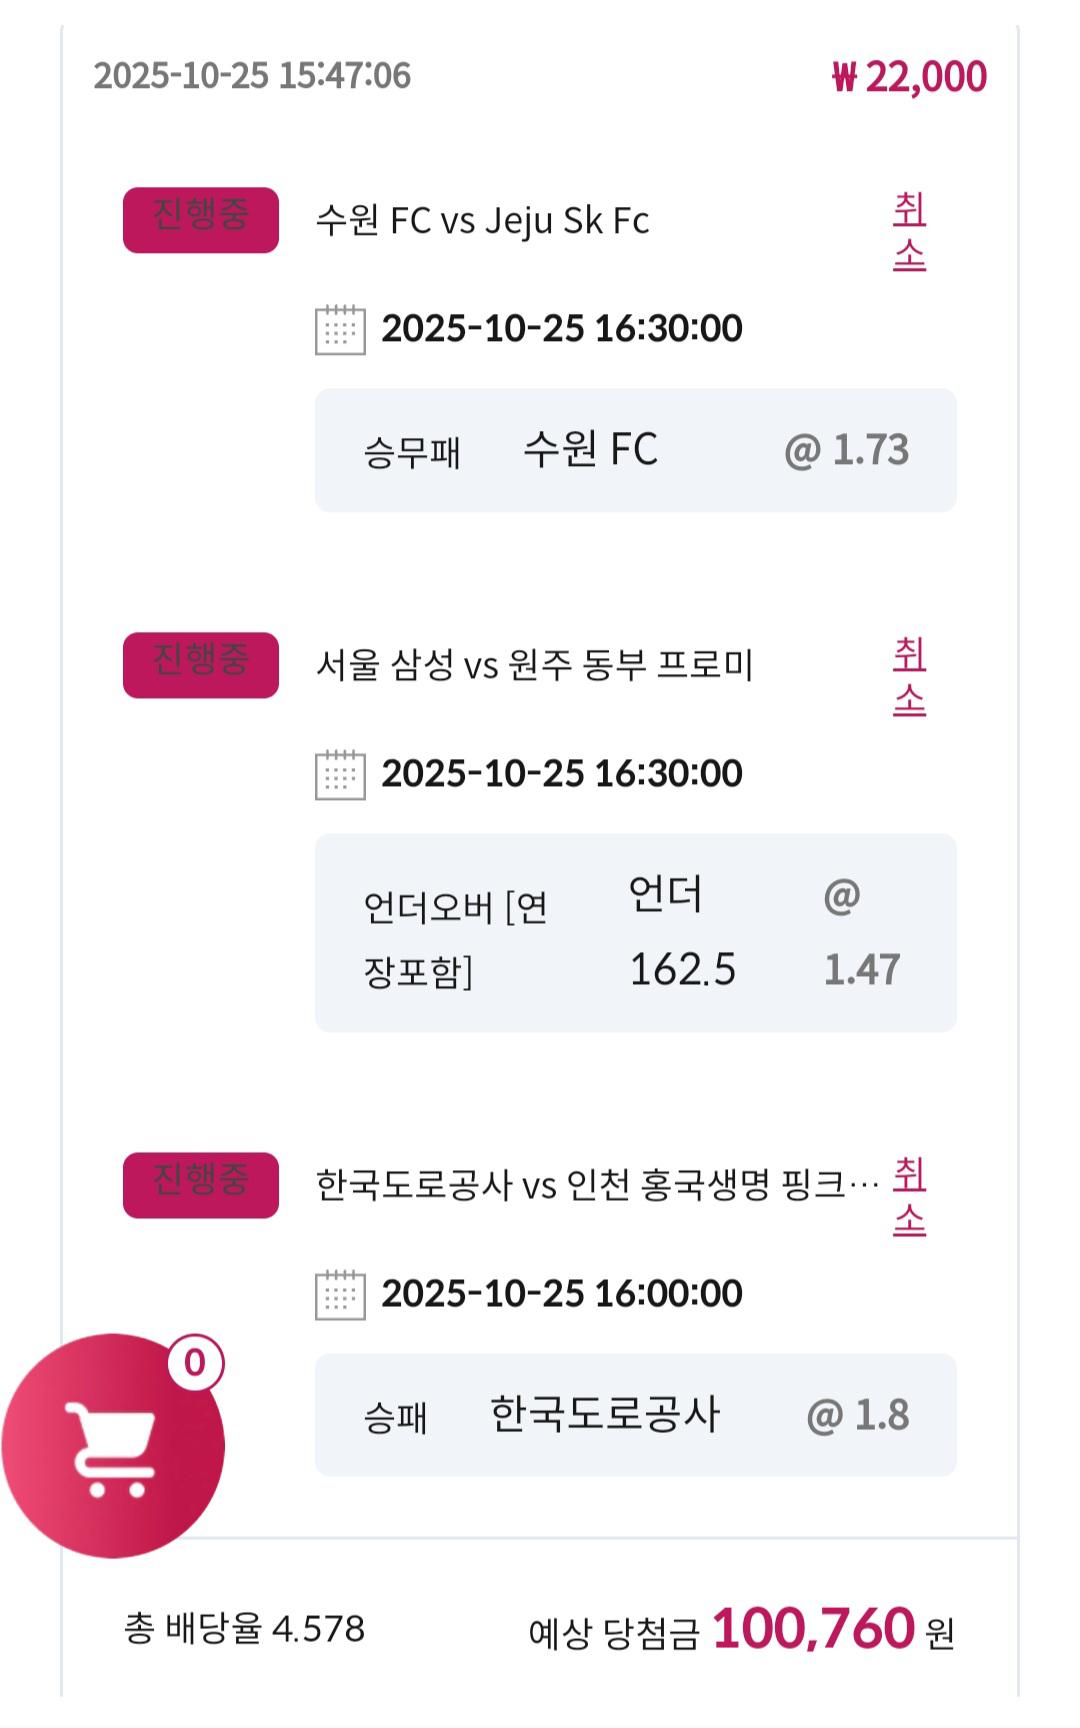The width and height of the screenshot is (1080, 1728).
Task: Cancel the 수원 FC vs Jeju bet
Action: click(x=909, y=232)
